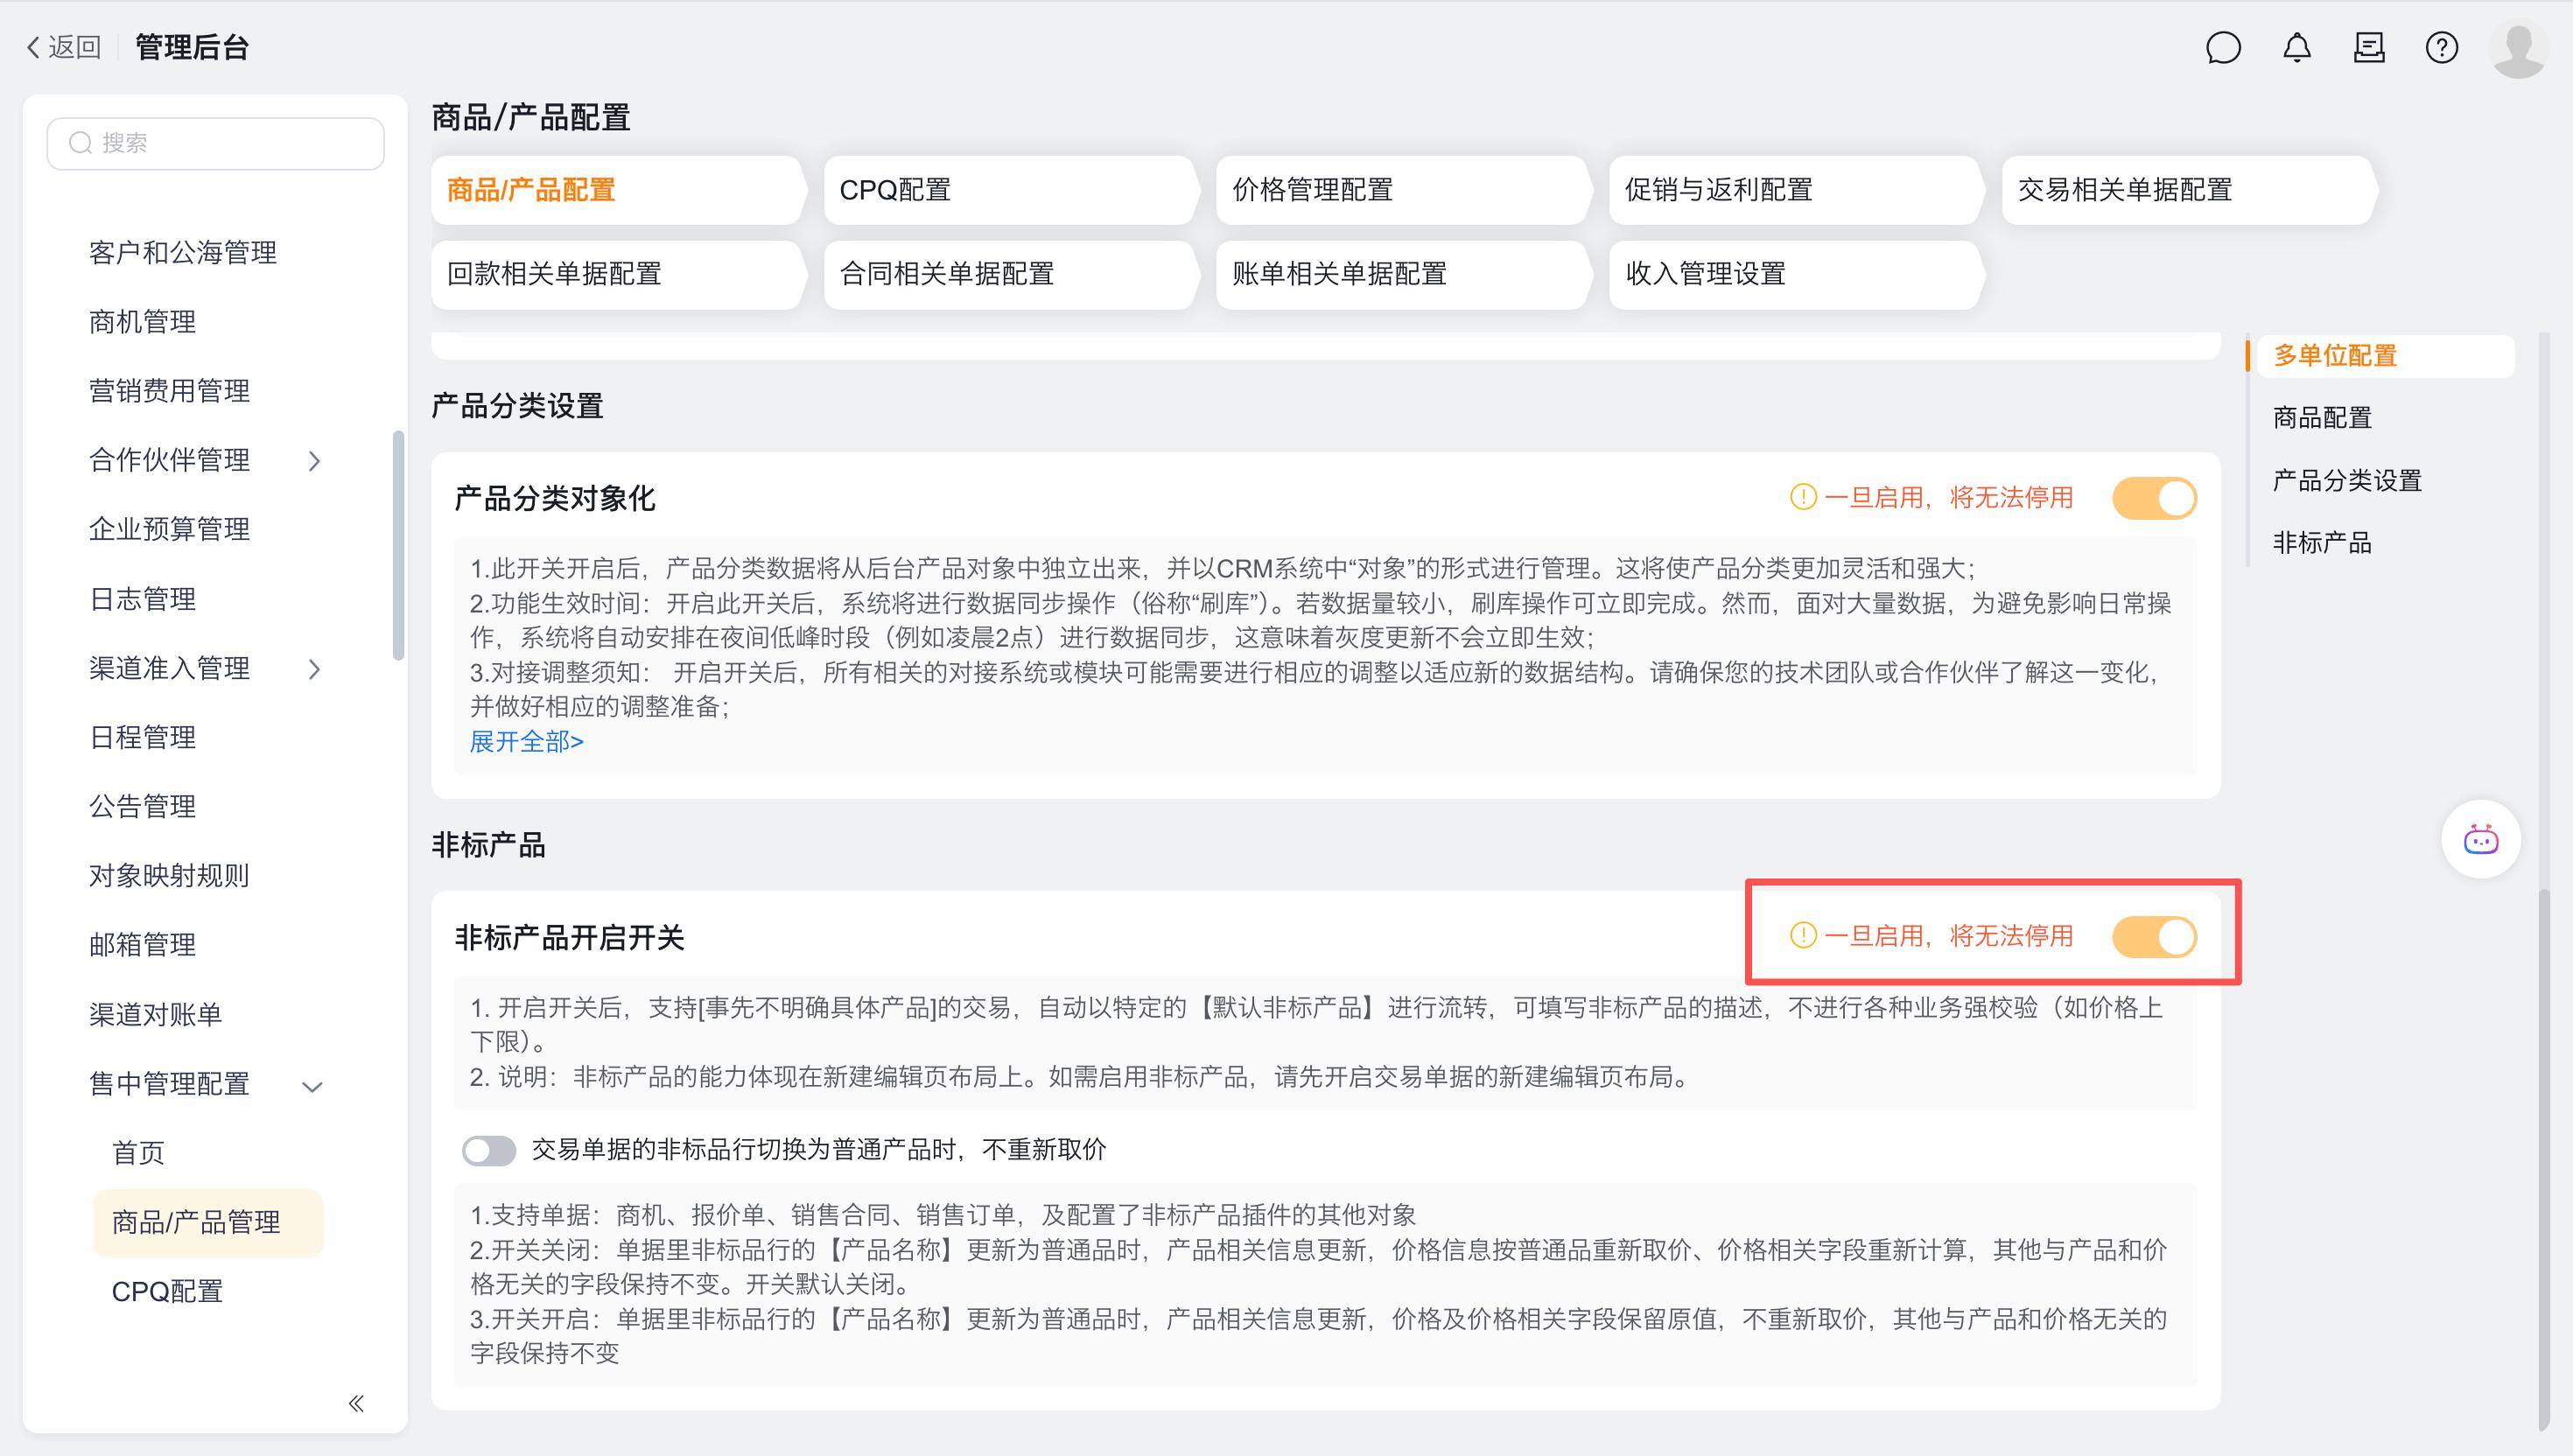Open the chat message bubble icon

[x=2222, y=48]
